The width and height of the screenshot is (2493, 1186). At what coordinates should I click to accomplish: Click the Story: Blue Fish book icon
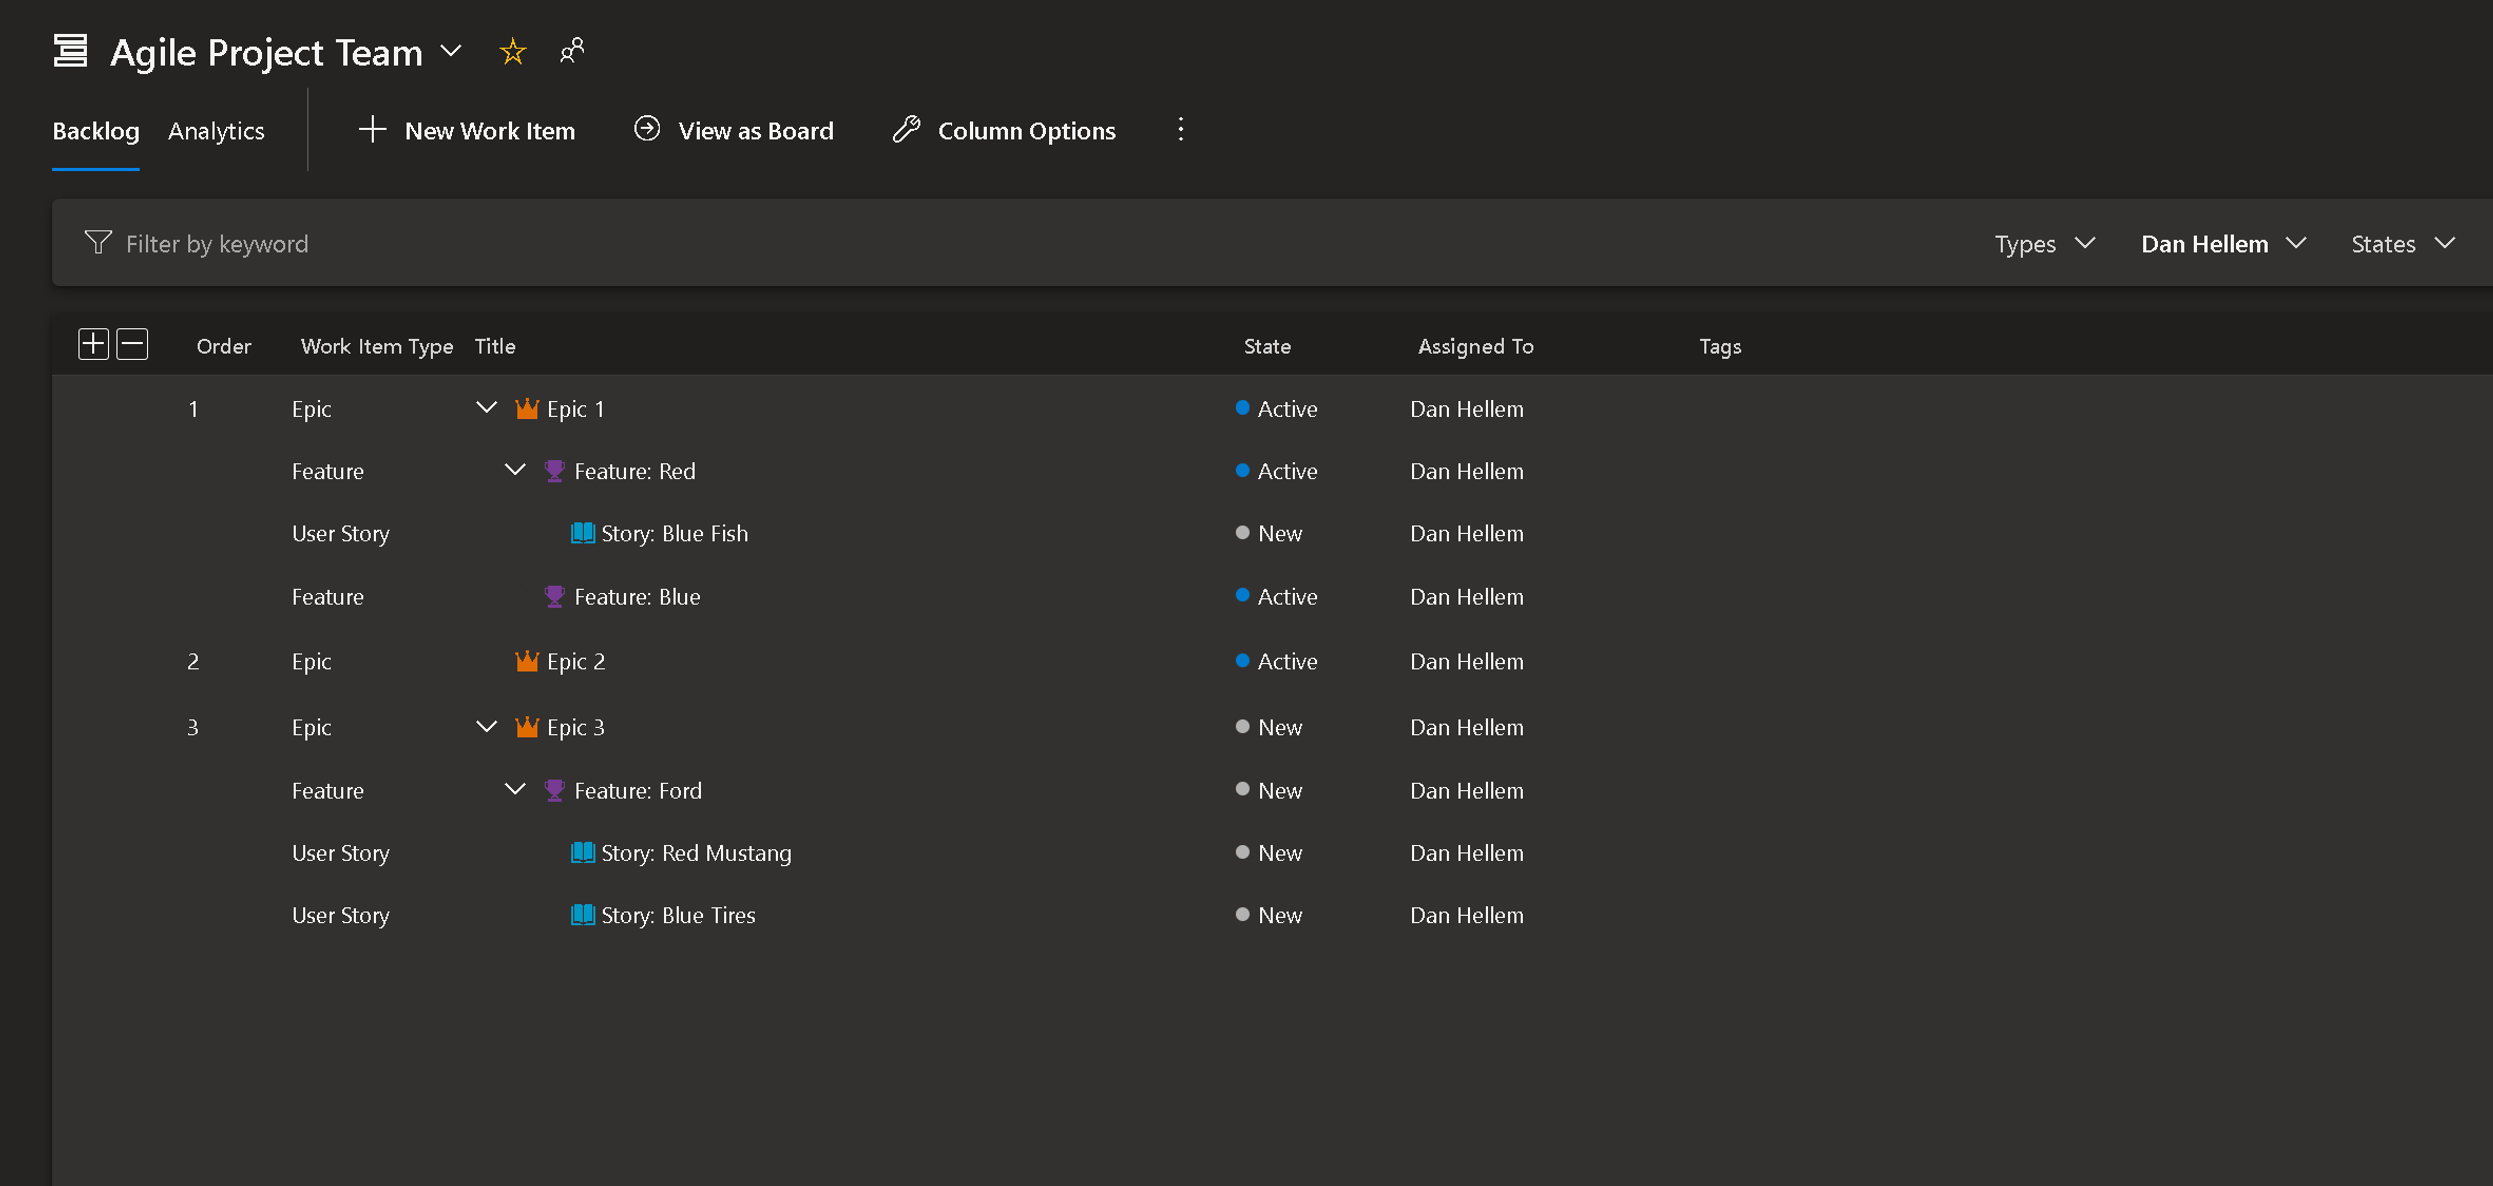coord(582,533)
